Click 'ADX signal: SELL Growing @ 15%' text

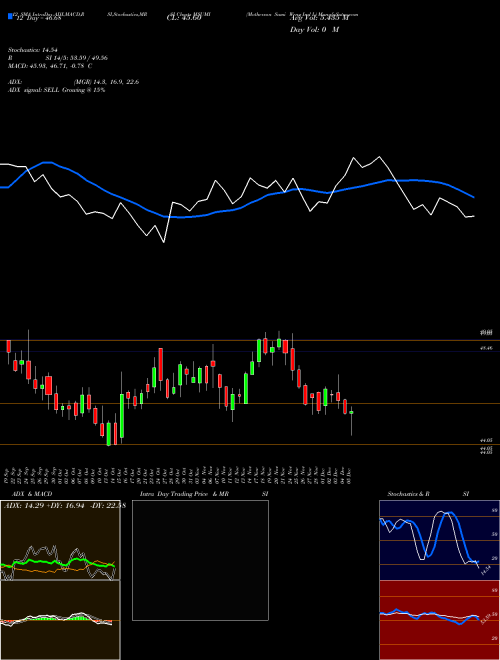[56, 90]
